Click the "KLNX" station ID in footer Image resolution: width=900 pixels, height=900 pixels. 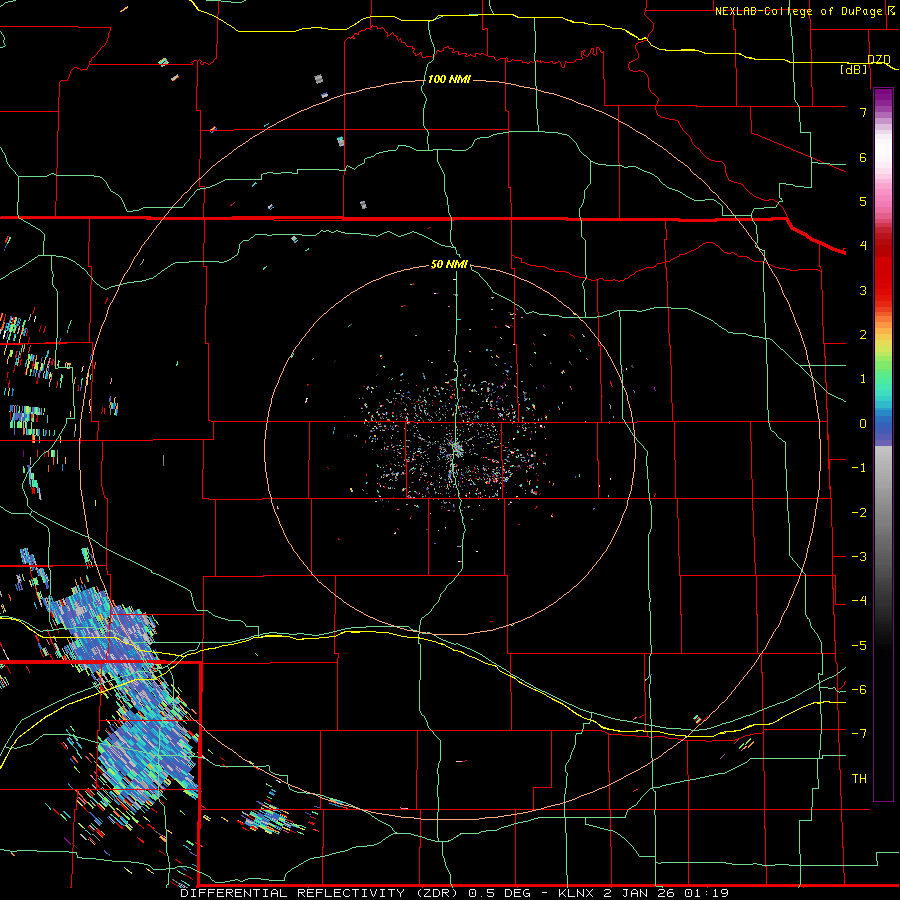(576, 893)
